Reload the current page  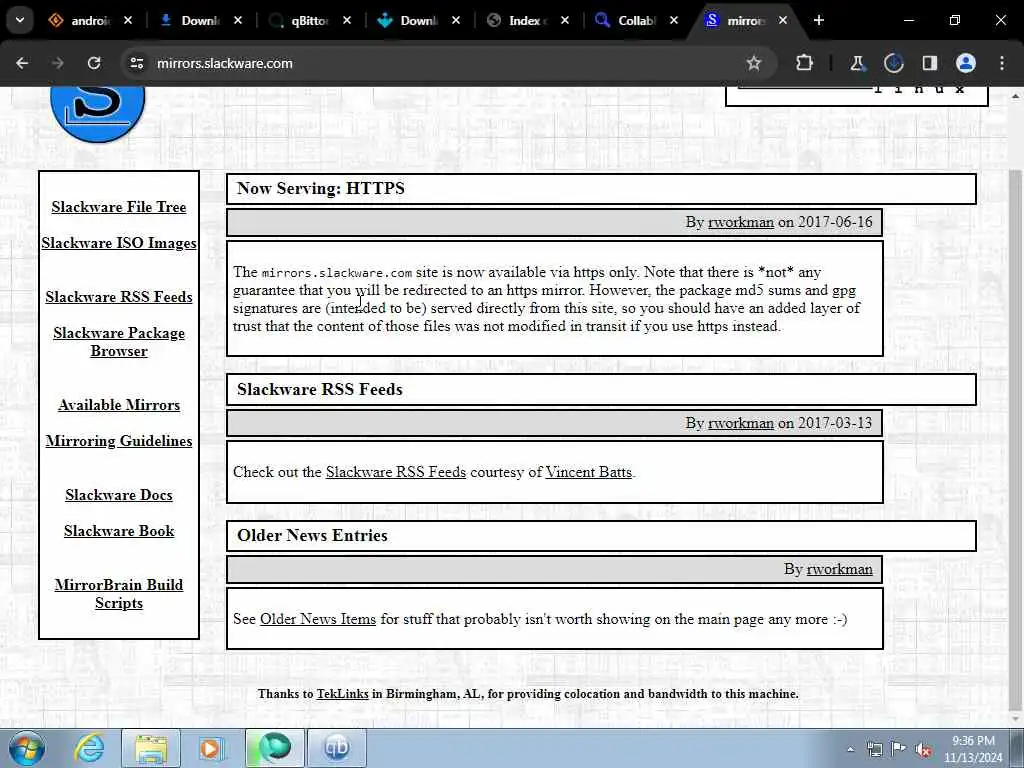tap(94, 63)
